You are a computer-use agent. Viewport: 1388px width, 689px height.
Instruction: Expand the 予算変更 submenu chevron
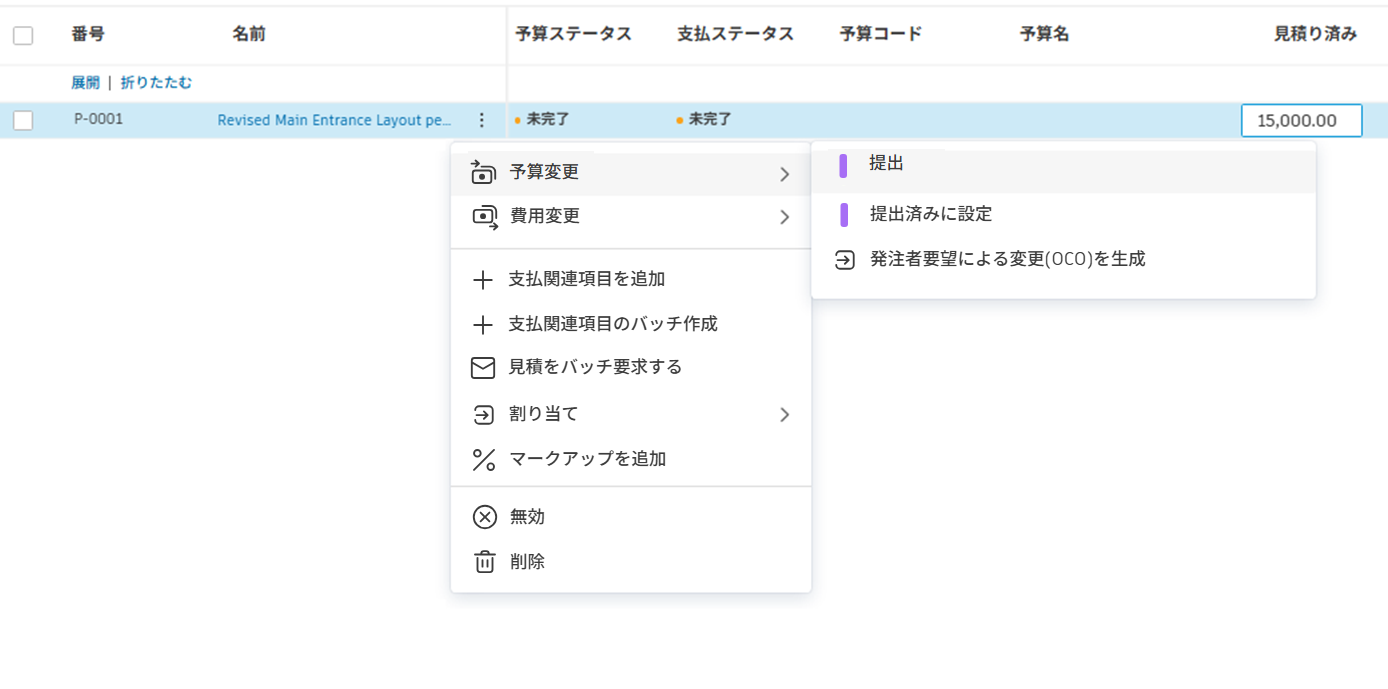786,171
